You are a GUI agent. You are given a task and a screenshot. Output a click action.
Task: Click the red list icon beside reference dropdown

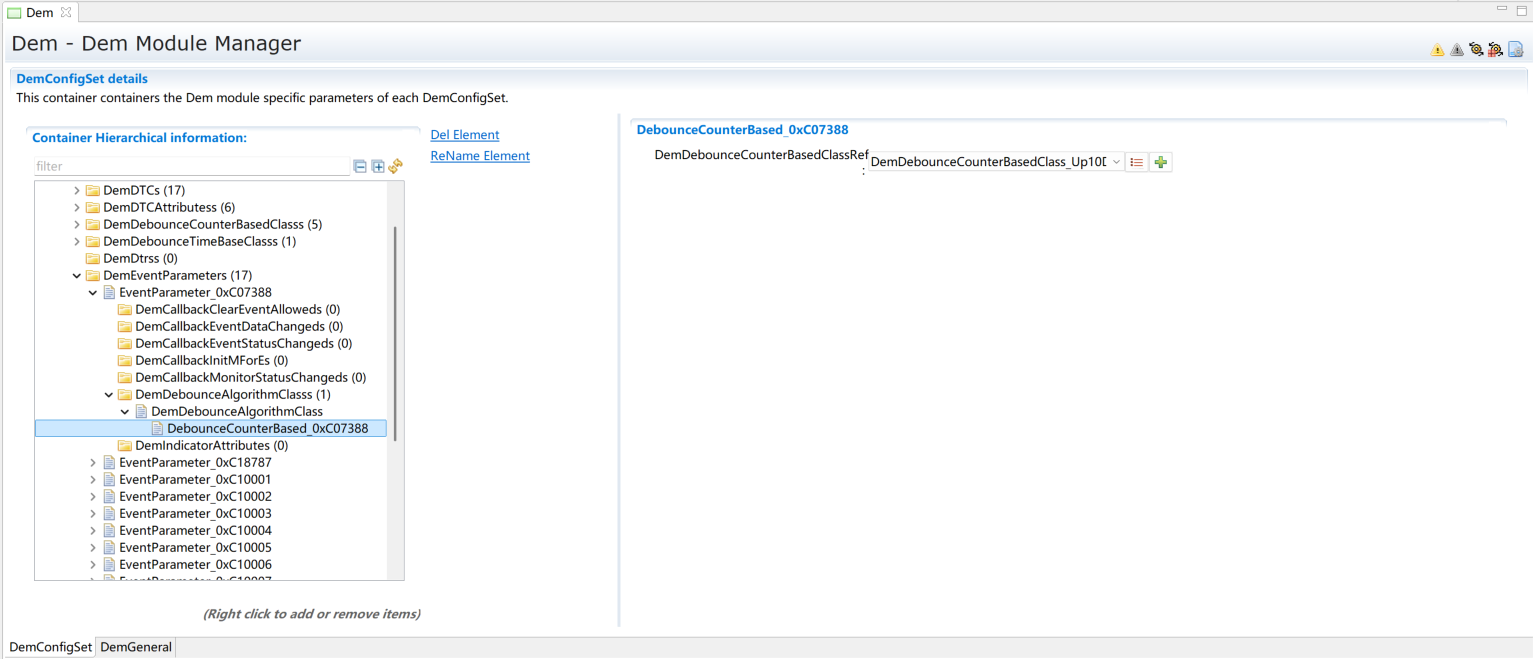click(x=1136, y=162)
